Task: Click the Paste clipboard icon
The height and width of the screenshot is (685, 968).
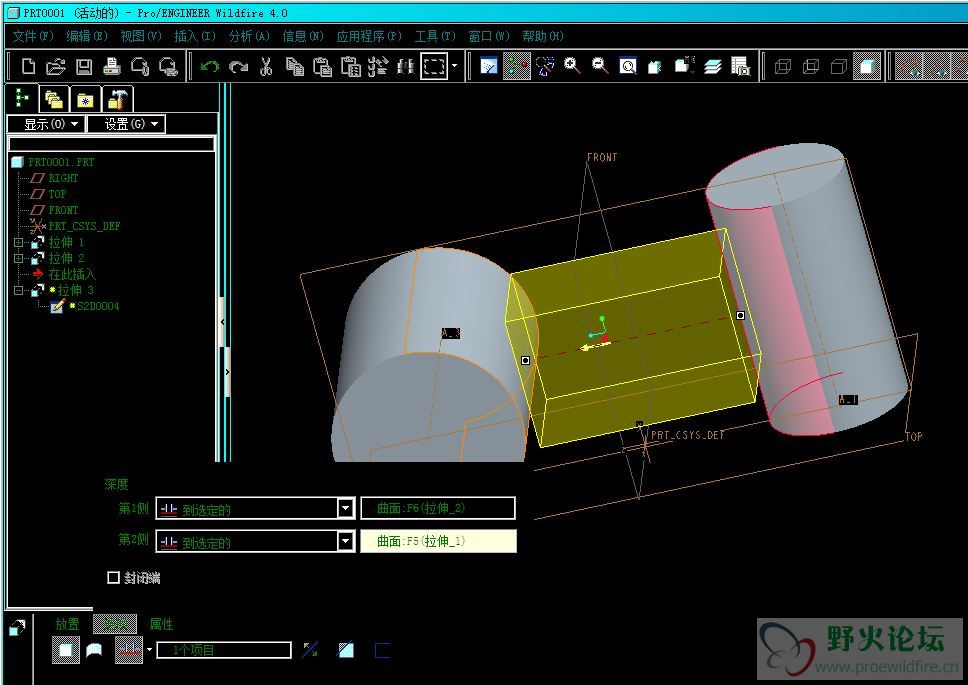Action: (322, 66)
